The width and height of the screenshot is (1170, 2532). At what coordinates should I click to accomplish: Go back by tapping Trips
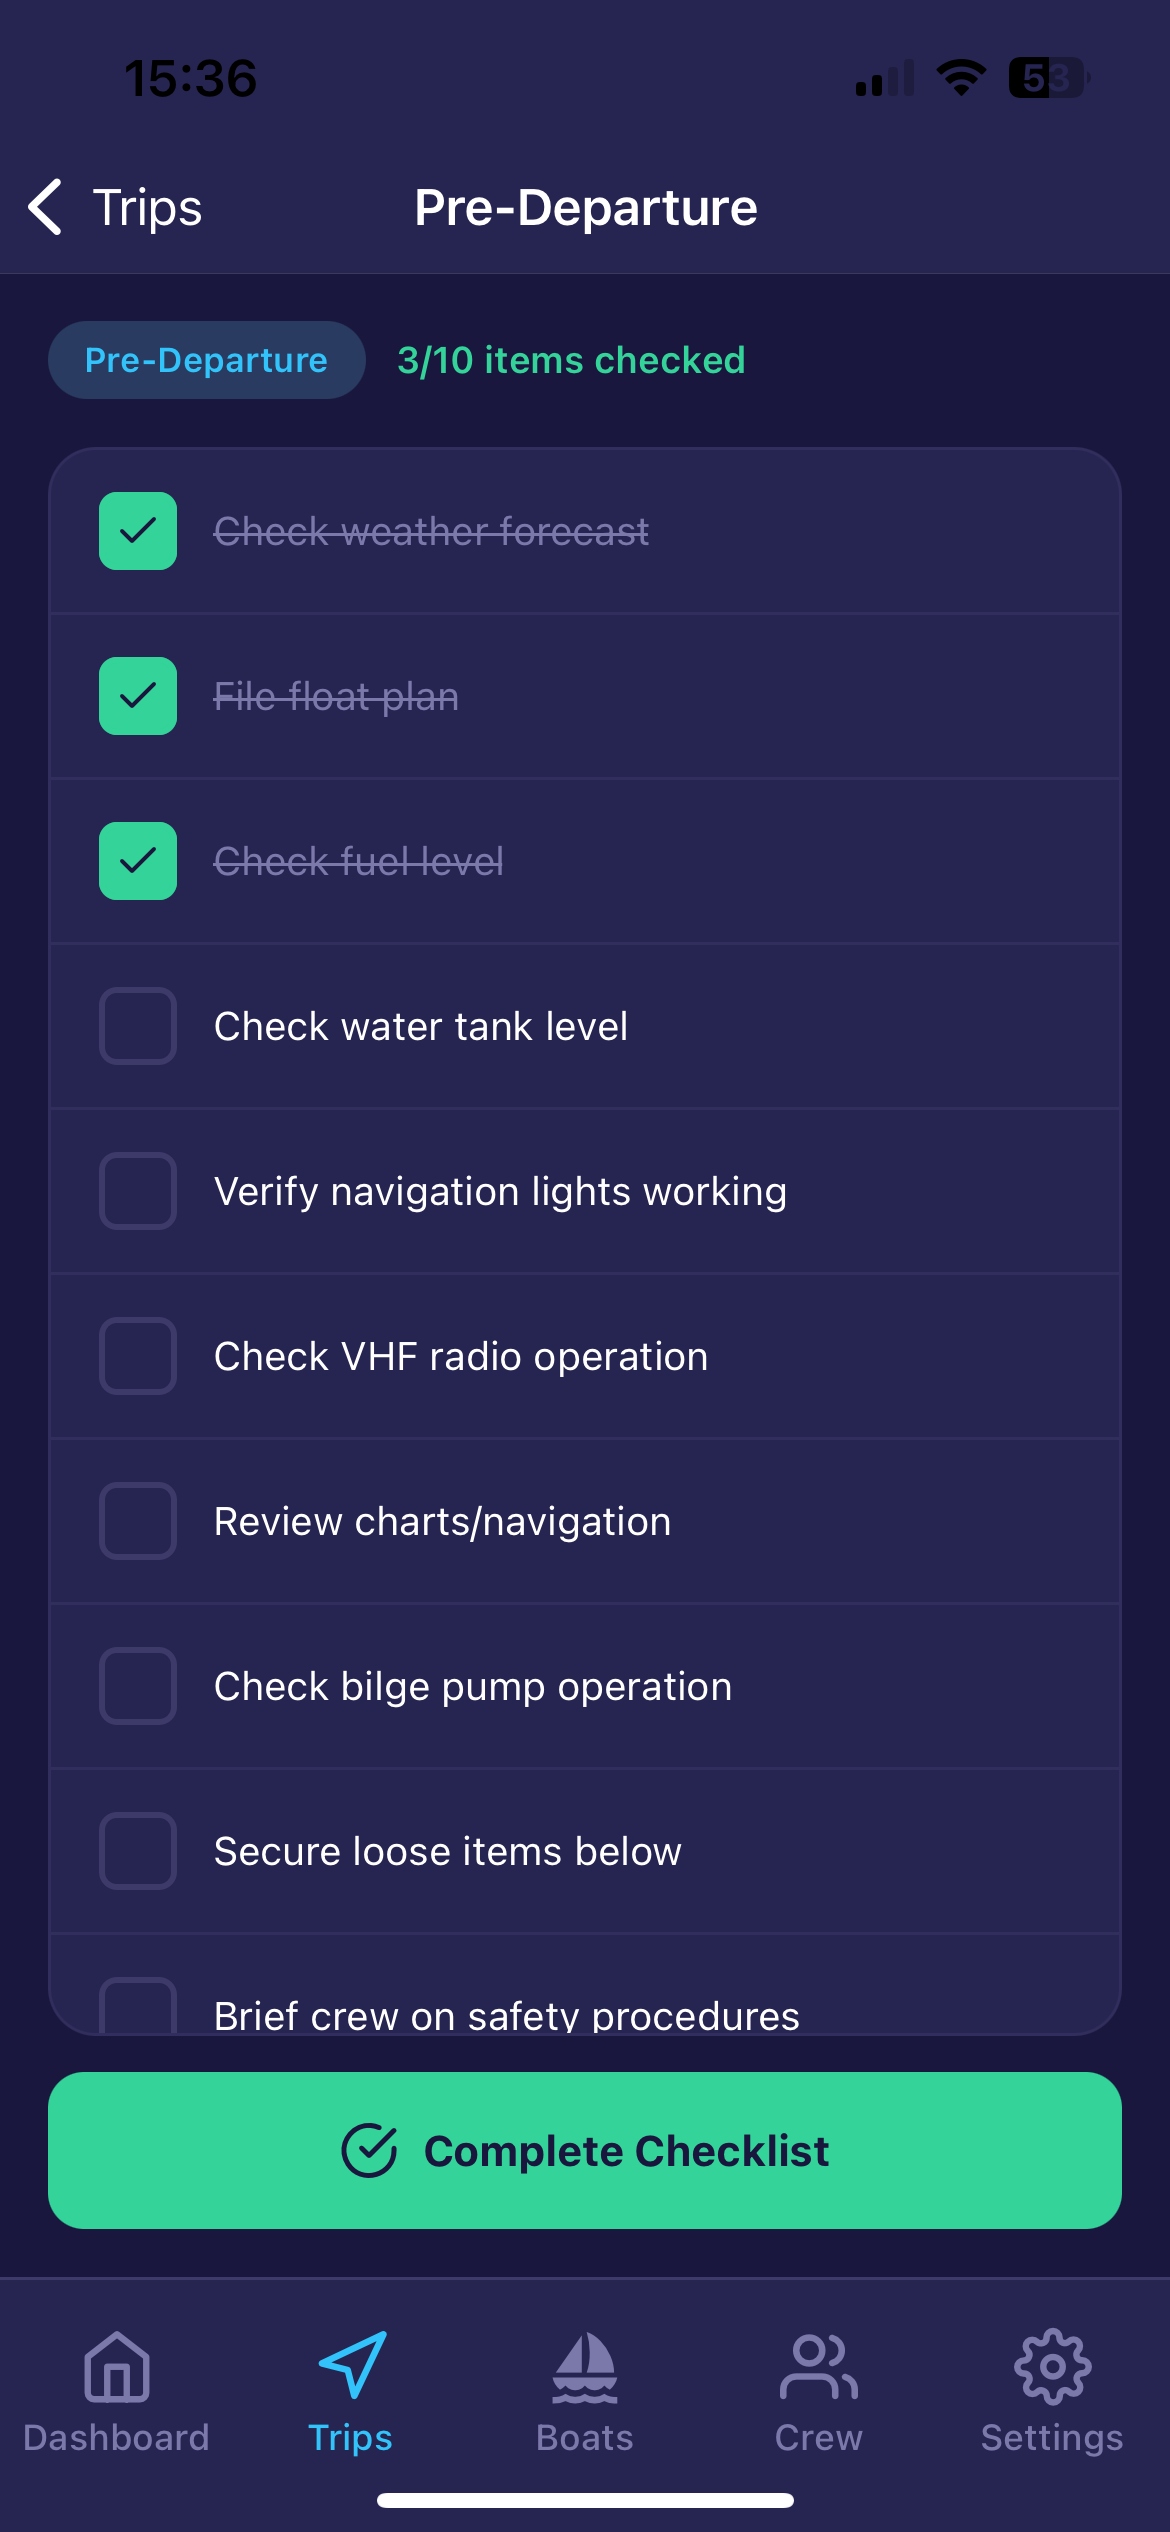point(148,207)
